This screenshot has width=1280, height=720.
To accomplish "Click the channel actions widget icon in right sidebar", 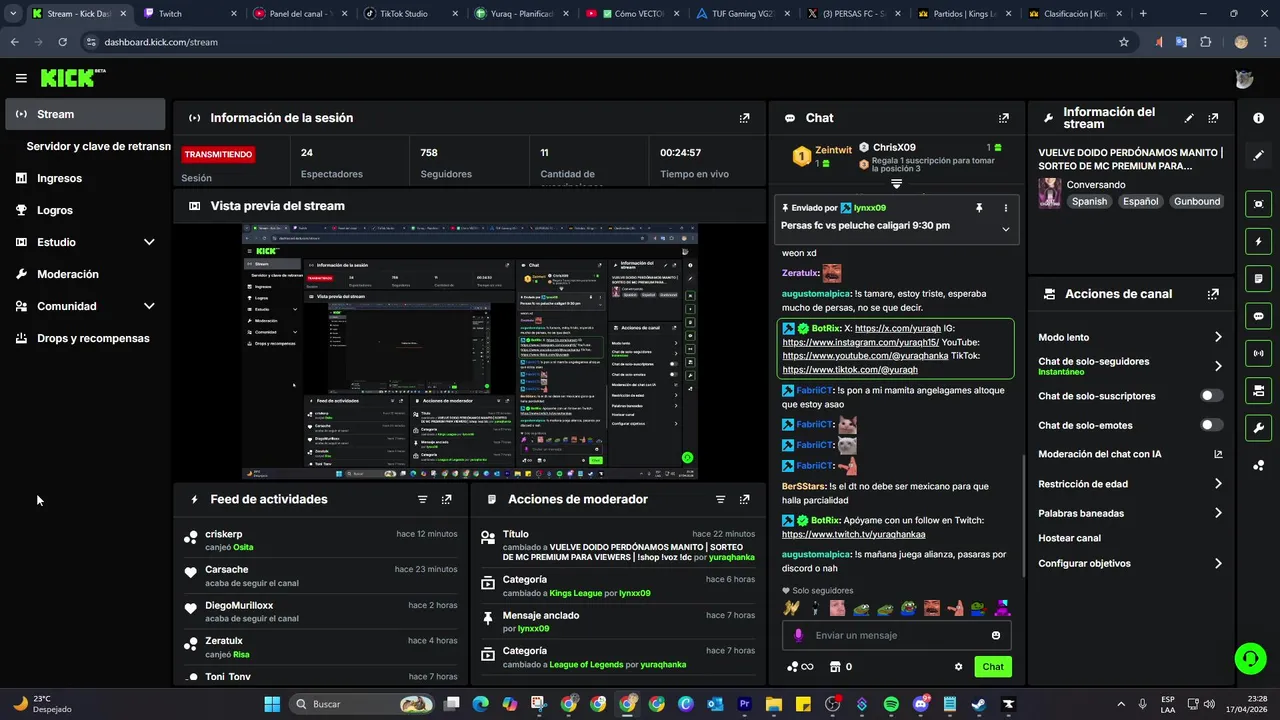I will [1258, 389].
